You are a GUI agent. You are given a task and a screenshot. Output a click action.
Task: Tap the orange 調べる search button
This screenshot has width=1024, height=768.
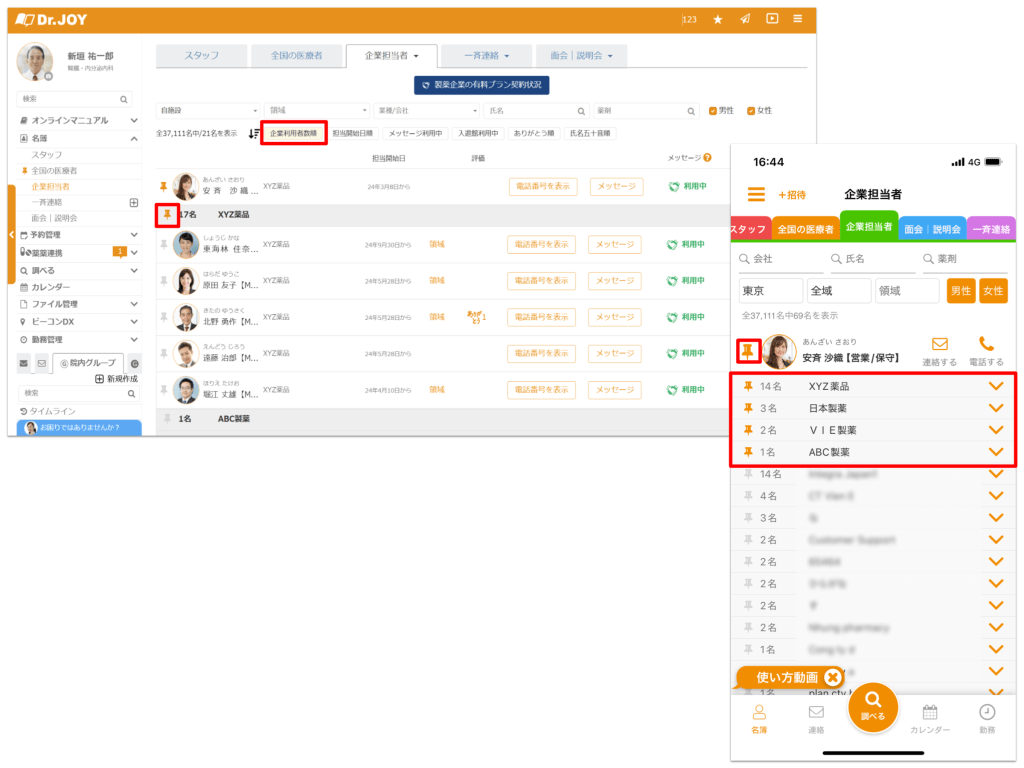point(872,708)
